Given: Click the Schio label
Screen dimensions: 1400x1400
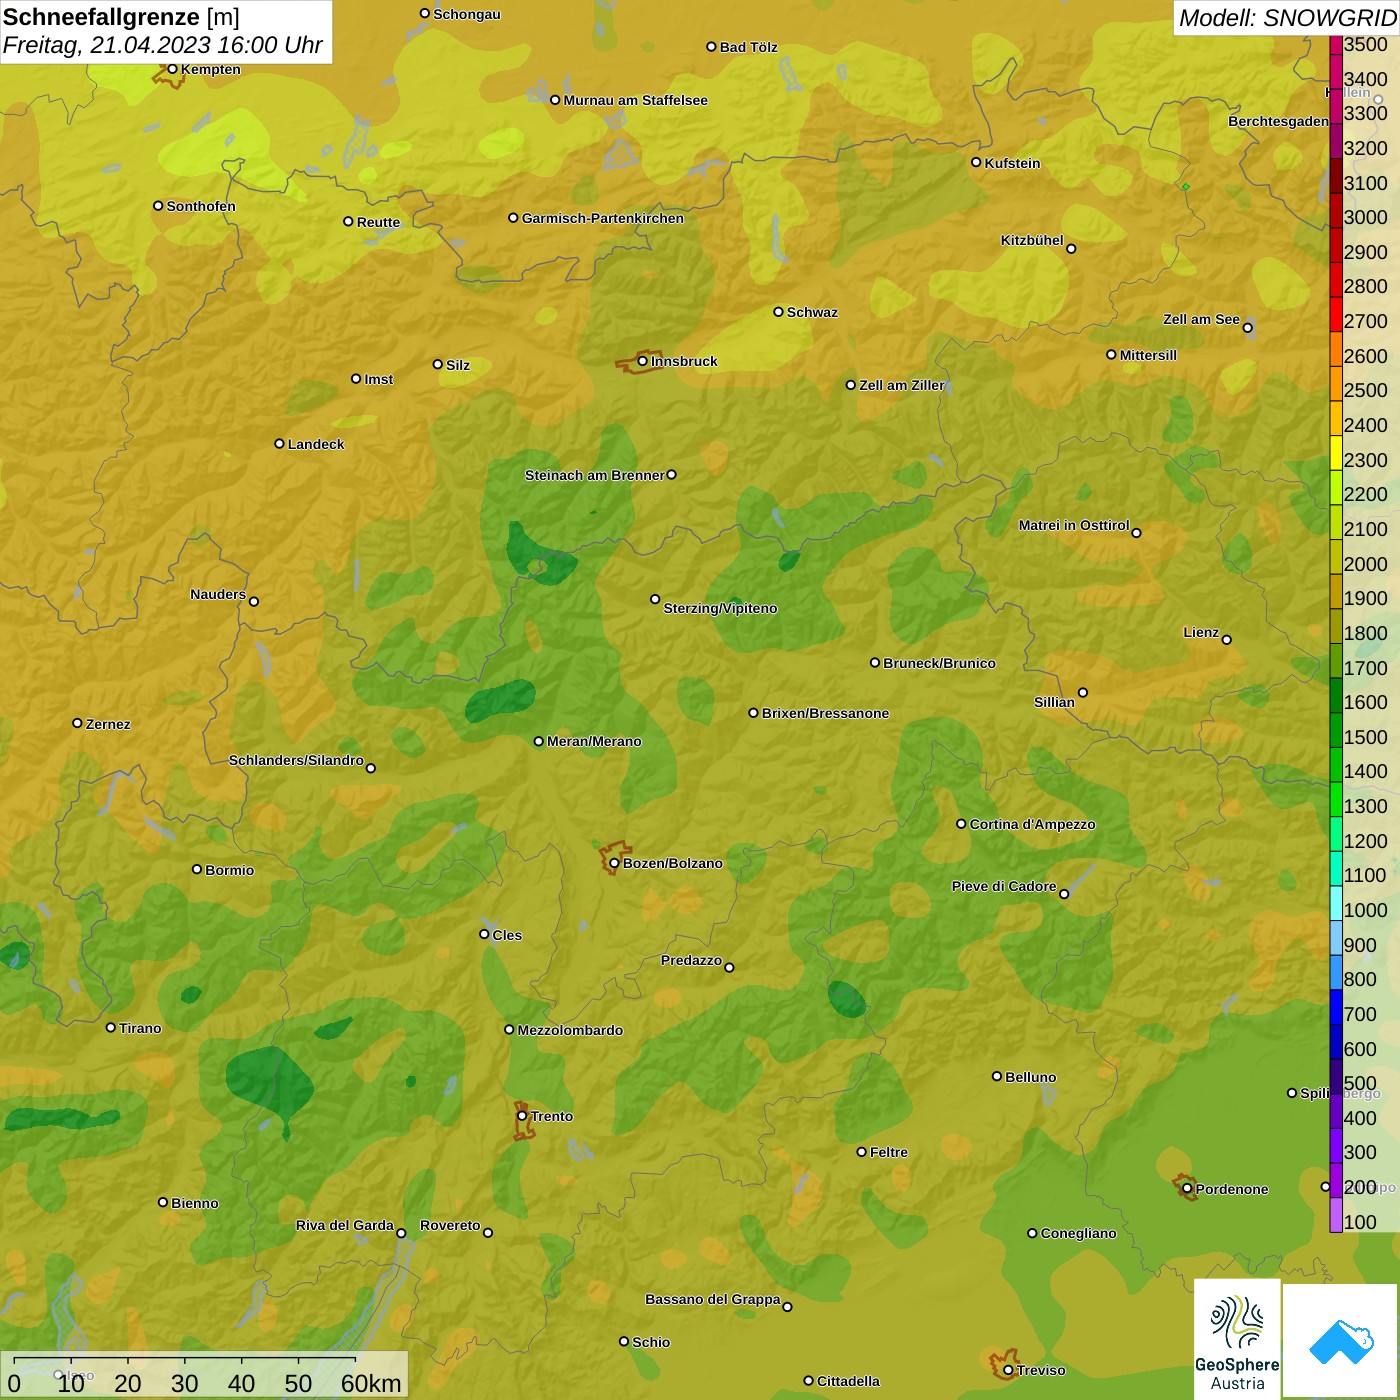Looking at the screenshot, I should point(651,1342).
